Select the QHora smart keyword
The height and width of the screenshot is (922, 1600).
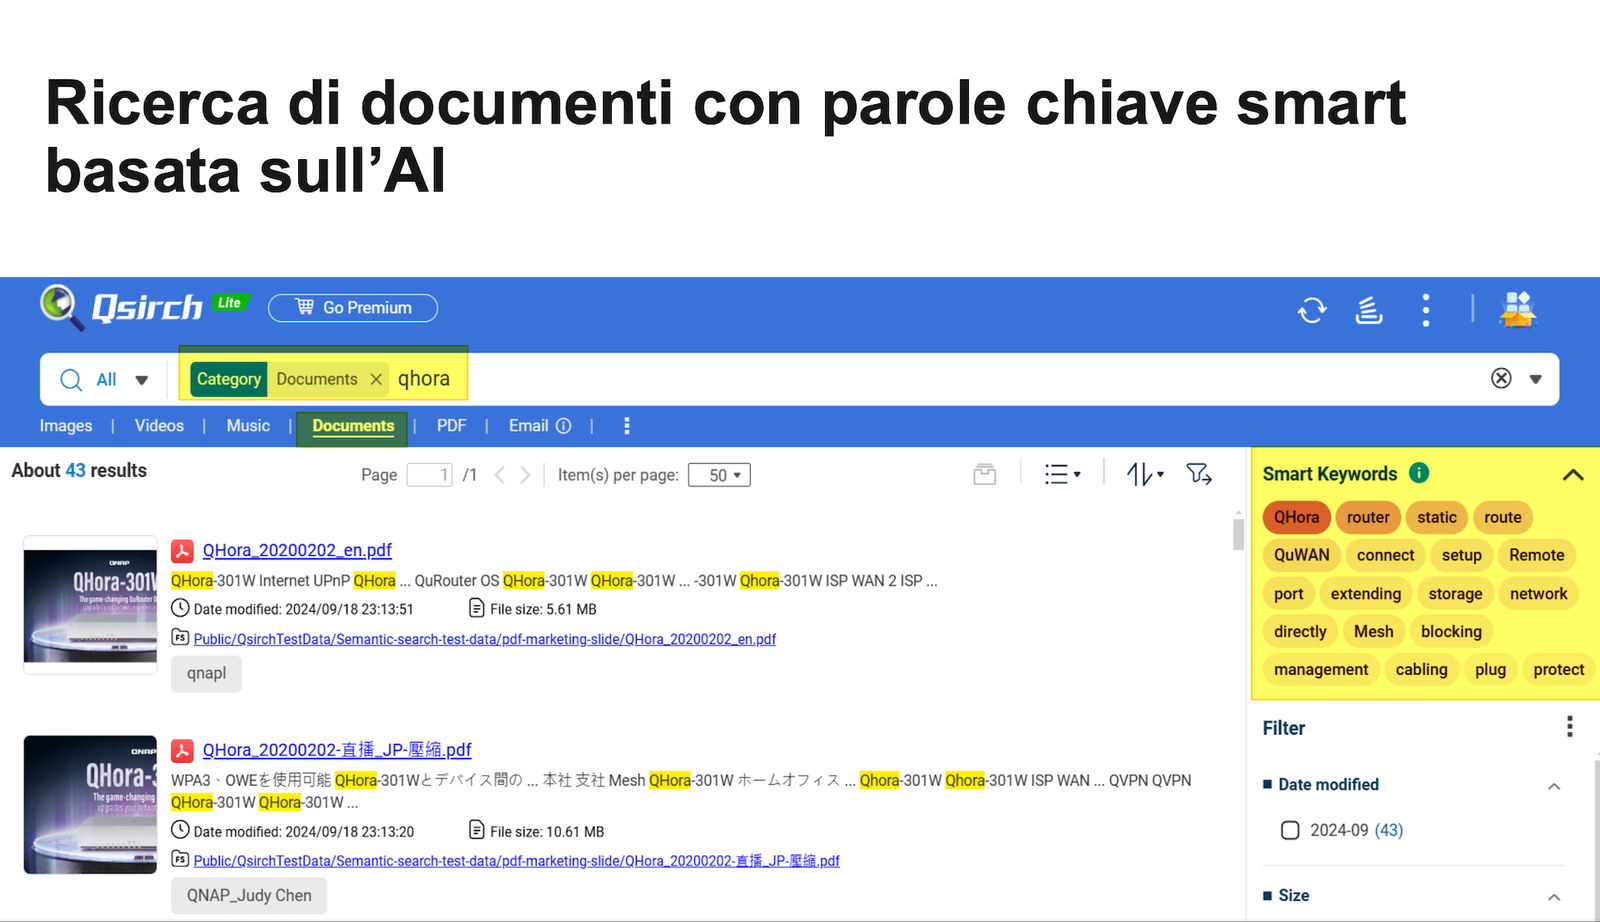click(x=1296, y=517)
